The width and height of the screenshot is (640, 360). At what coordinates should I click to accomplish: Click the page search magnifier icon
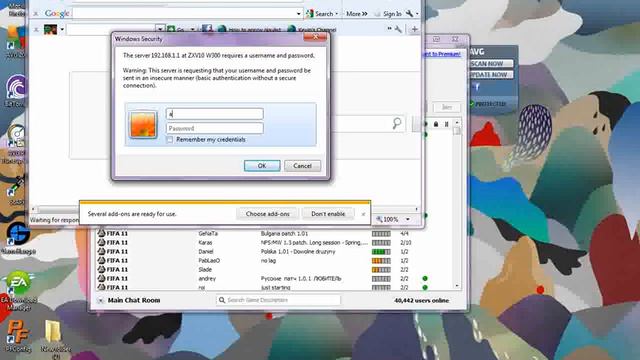pyautogui.click(x=397, y=123)
